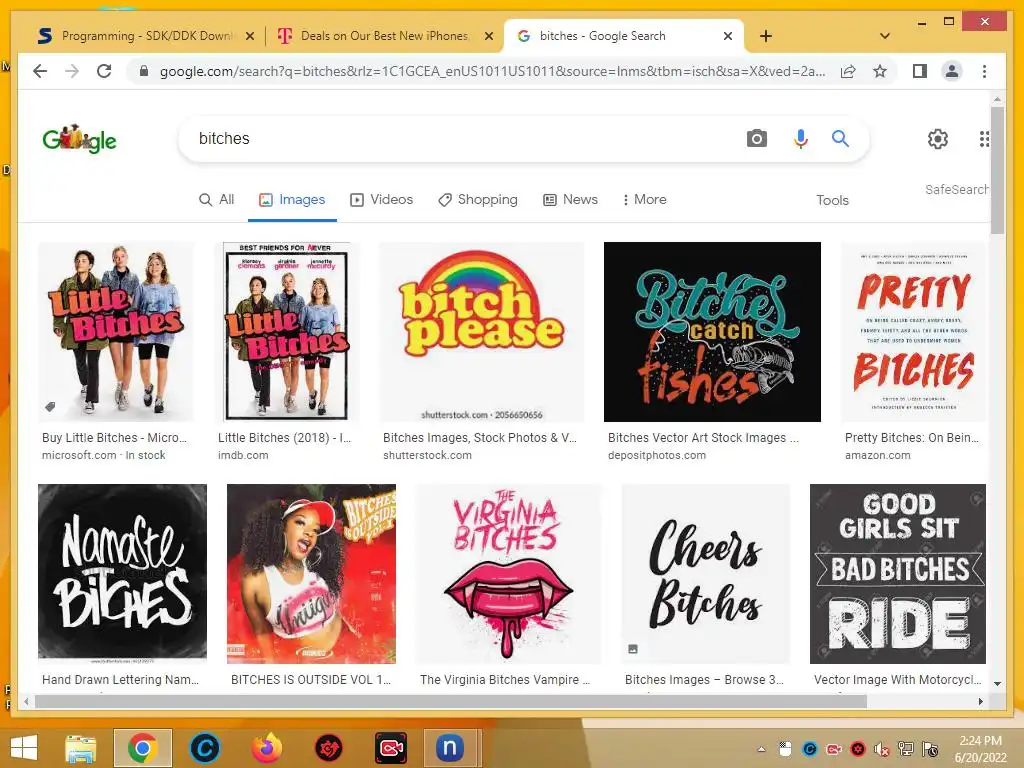The image size is (1024, 768).
Task: Open the imdb.com source link
Action: [x=243, y=455]
